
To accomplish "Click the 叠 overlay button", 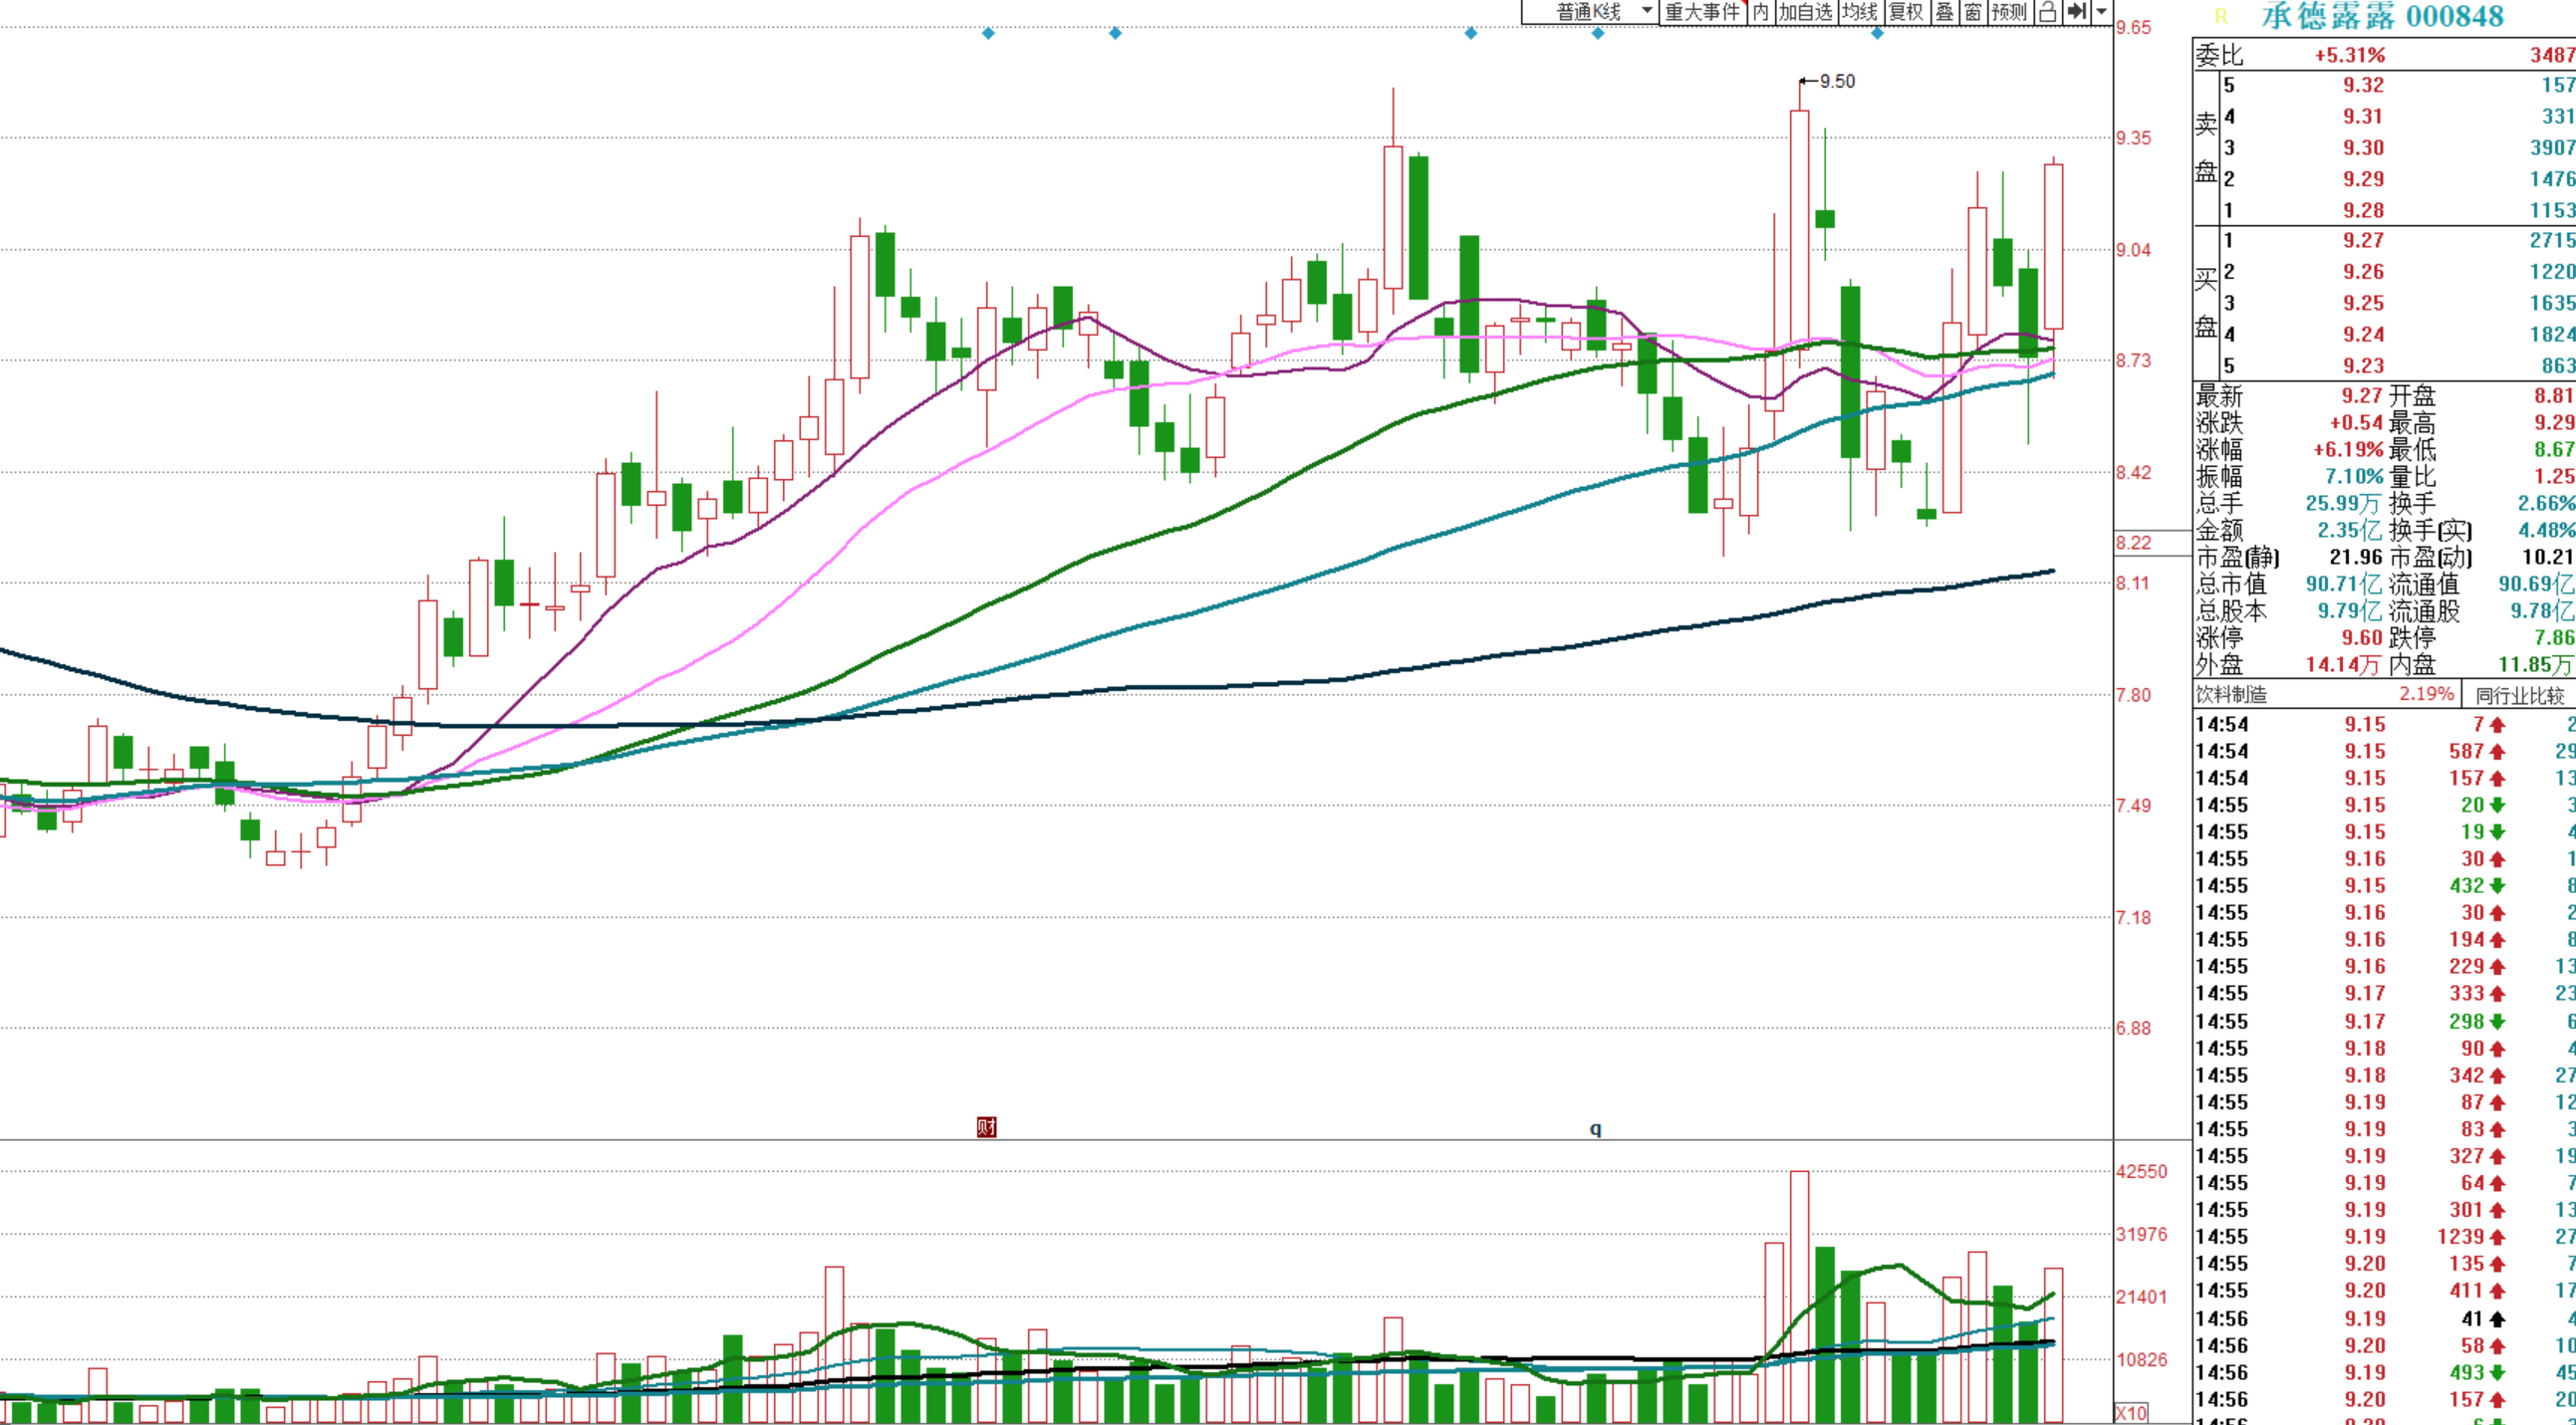I will (x=1944, y=12).
